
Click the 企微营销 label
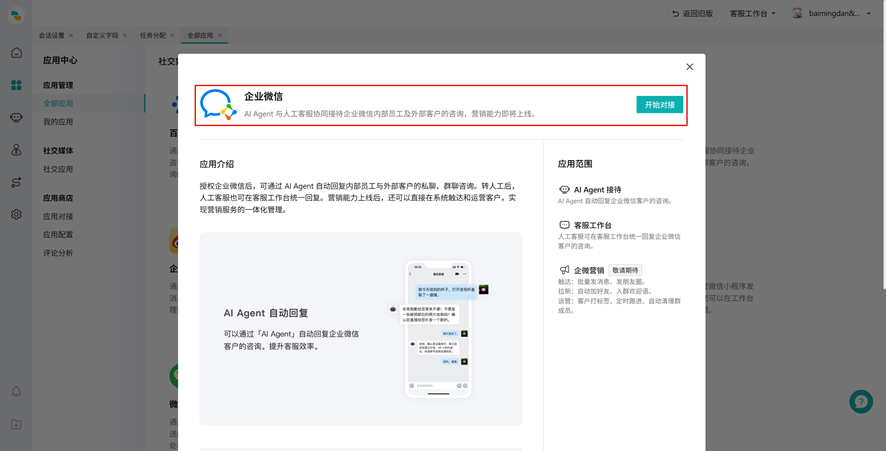click(x=589, y=270)
